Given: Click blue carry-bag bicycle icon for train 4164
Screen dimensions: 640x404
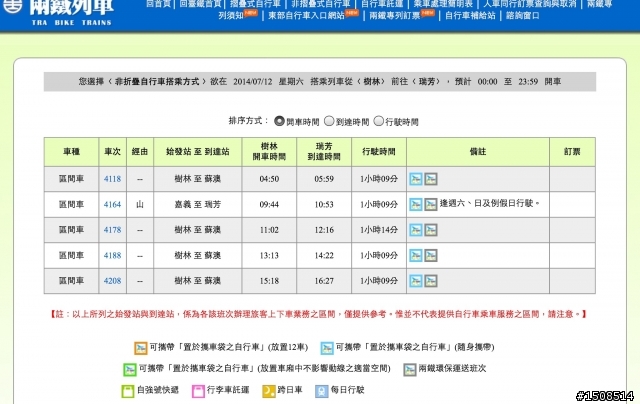Looking at the screenshot, I should tap(416, 204).
